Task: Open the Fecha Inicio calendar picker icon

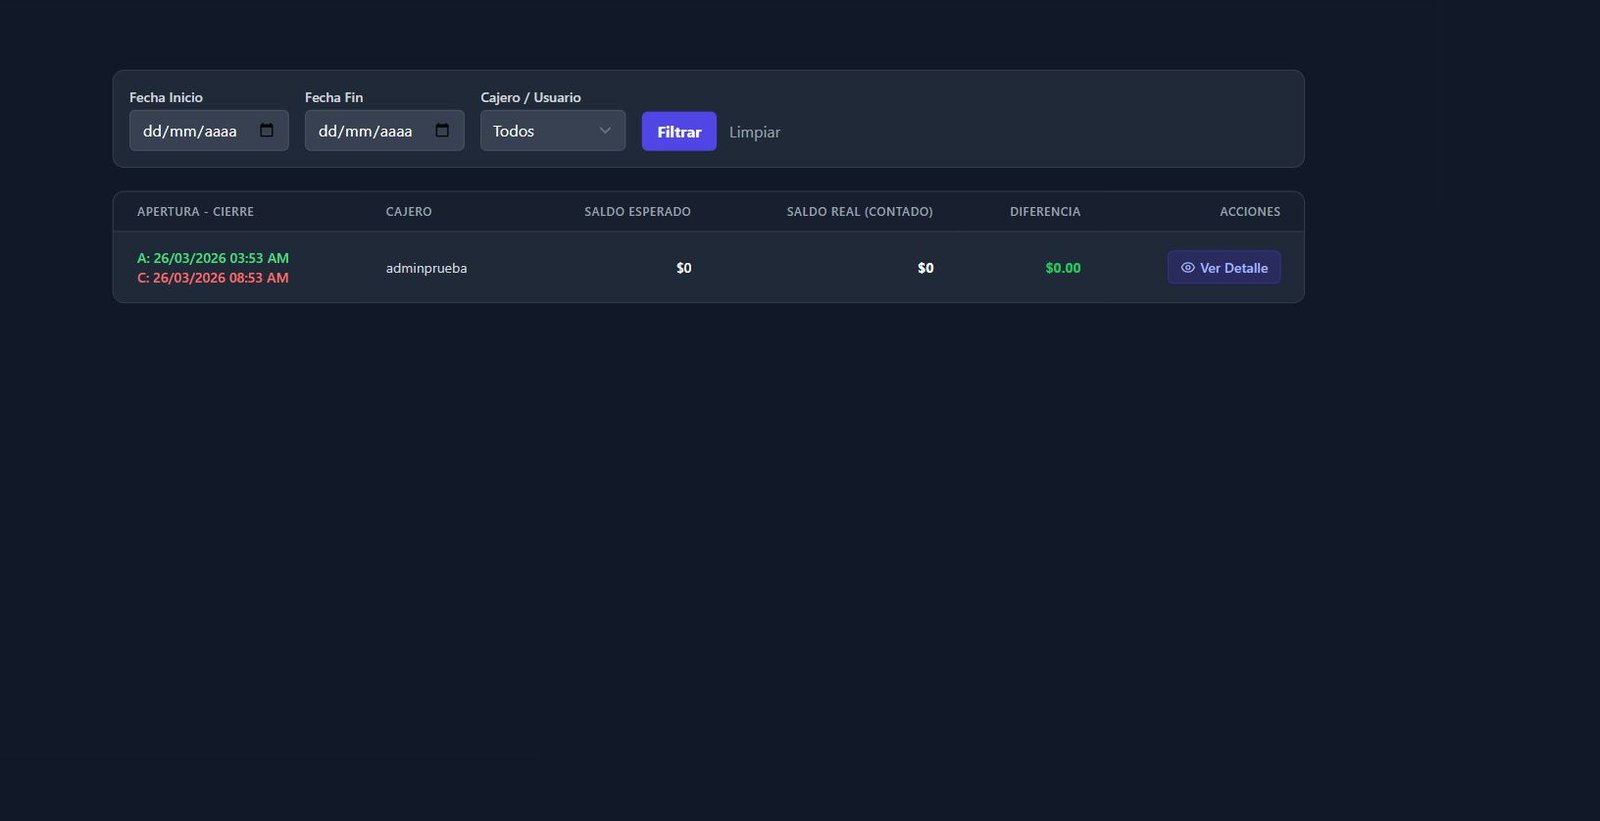Action: click(x=266, y=131)
